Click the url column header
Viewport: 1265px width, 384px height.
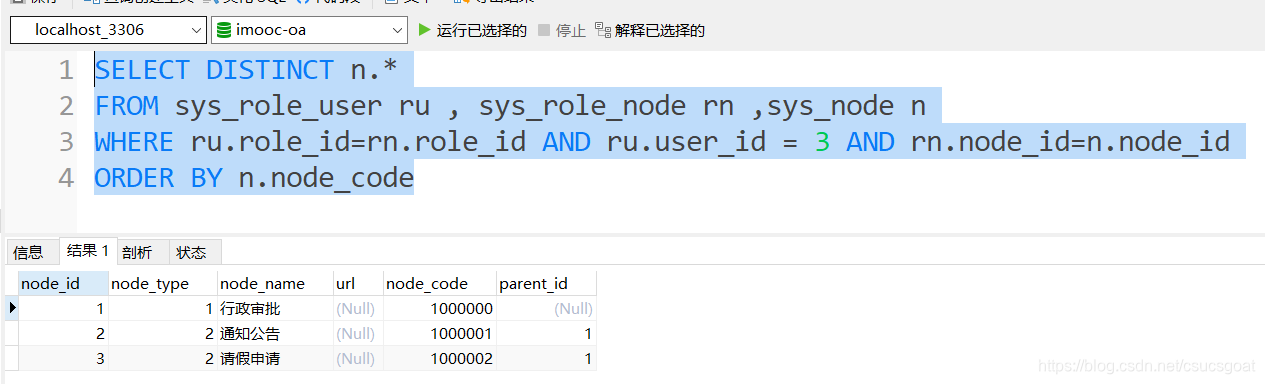(358, 283)
